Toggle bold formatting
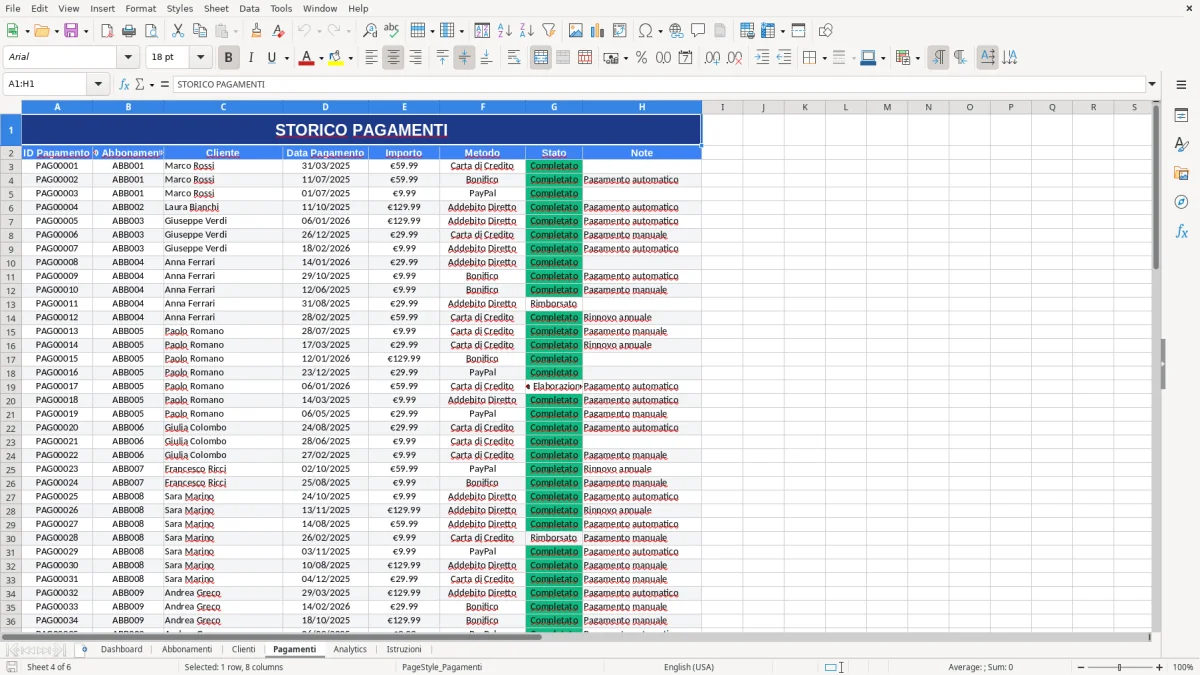This screenshot has width=1200, height=675. point(228,57)
